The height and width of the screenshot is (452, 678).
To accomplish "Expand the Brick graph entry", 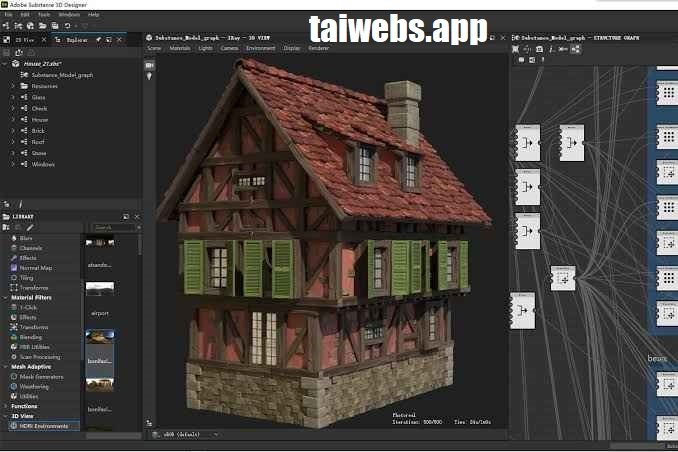I will (x=13, y=131).
